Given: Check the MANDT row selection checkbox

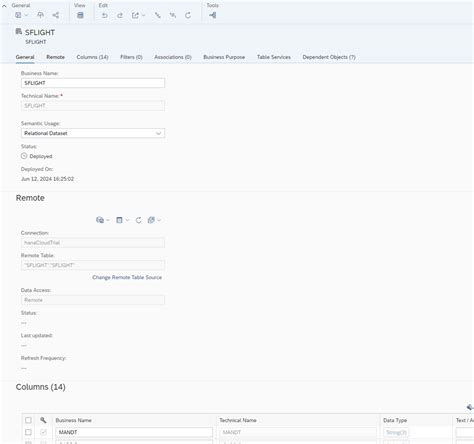Looking at the screenshot, I should click(x=28, y=432).
